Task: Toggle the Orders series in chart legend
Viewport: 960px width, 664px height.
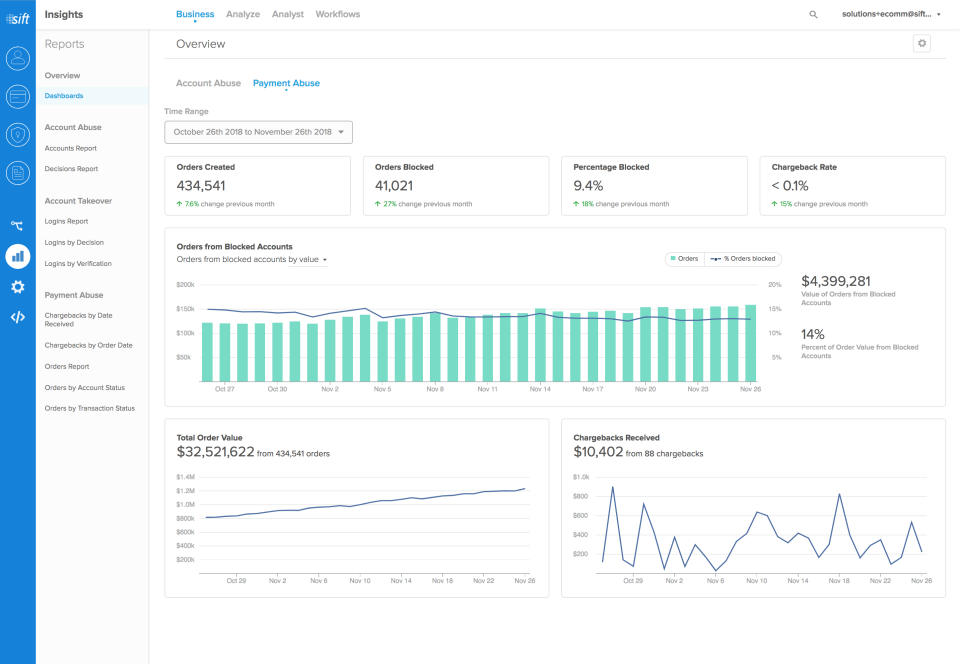Action: click(x=685, y=259)
